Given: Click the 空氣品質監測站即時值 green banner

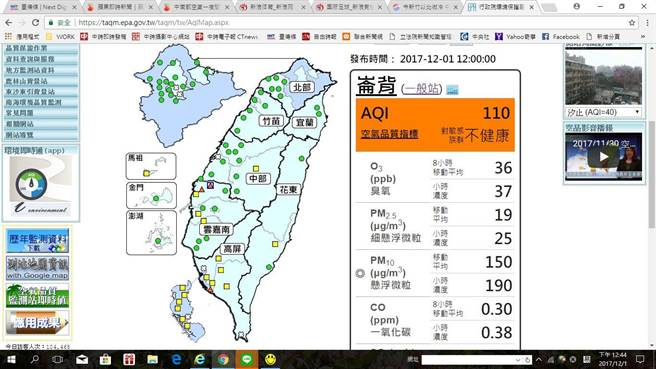Looking at the screenshot, I should point(38,295).
